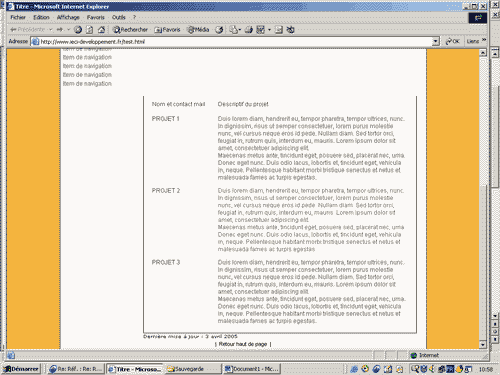Switch to 'Re: Réf. : Re: R...' taskbar window
The height and width of the screenshot is (375, 500).
click(x=76, y=369)
